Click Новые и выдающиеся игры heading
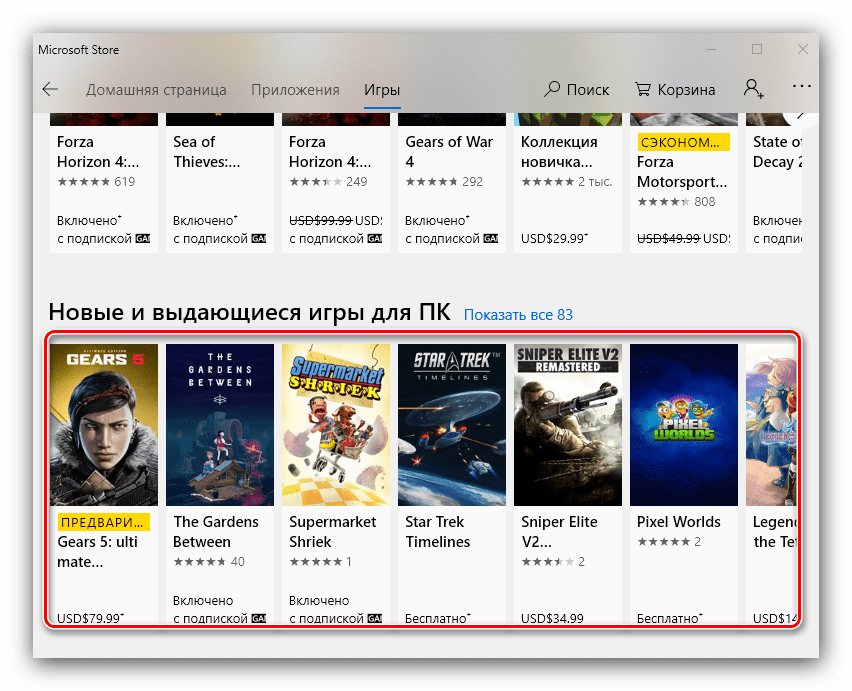 [x=249, y=312]
